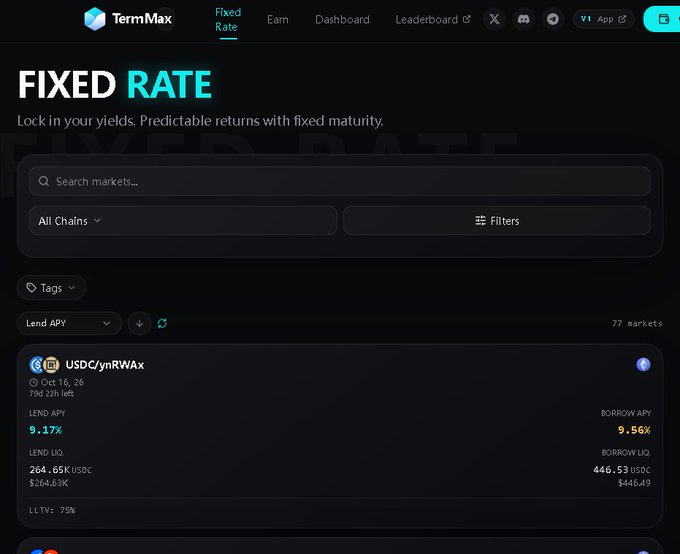
Task: Expand the Tags dropdown
Action: 51,288
